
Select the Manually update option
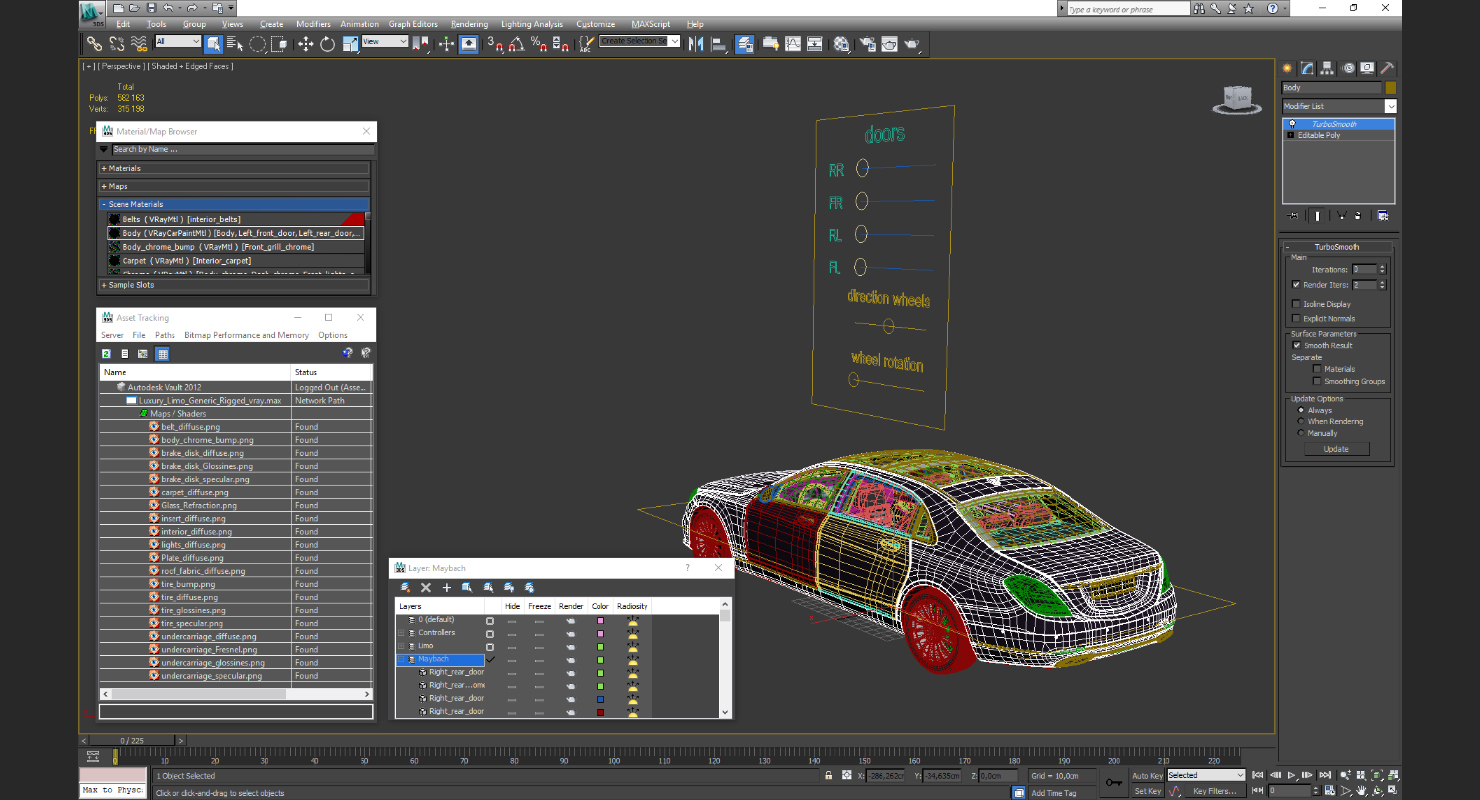tap(1301, 433)
